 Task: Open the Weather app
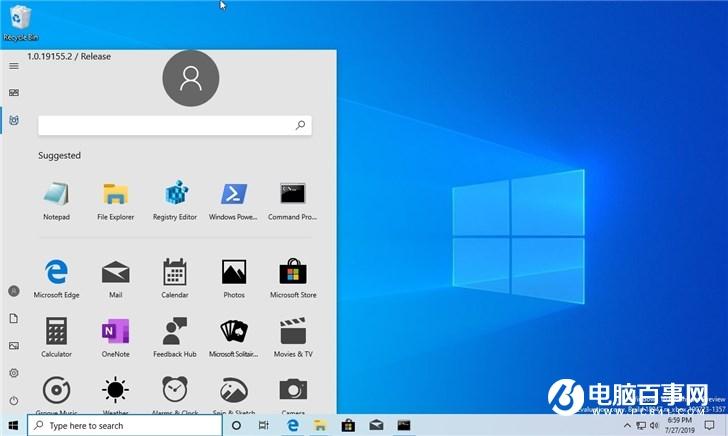pyautogui.click(x=116, y=395)
